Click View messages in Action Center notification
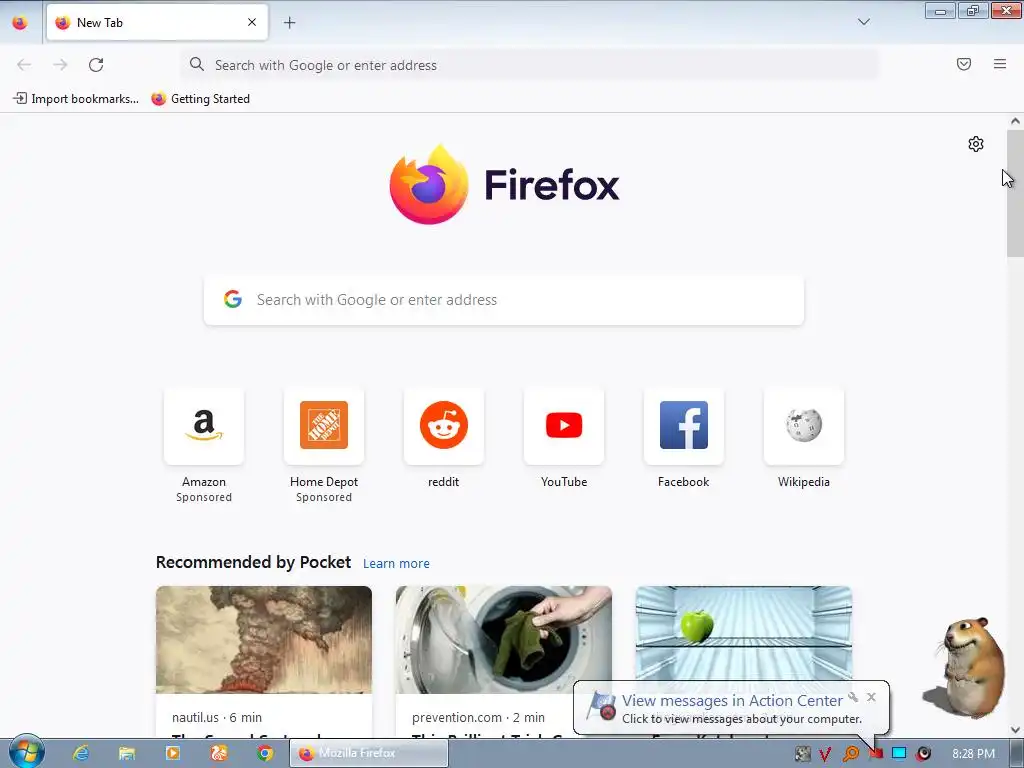The height and width of the screenshot is (768, 1024). (x=731, y=701)
